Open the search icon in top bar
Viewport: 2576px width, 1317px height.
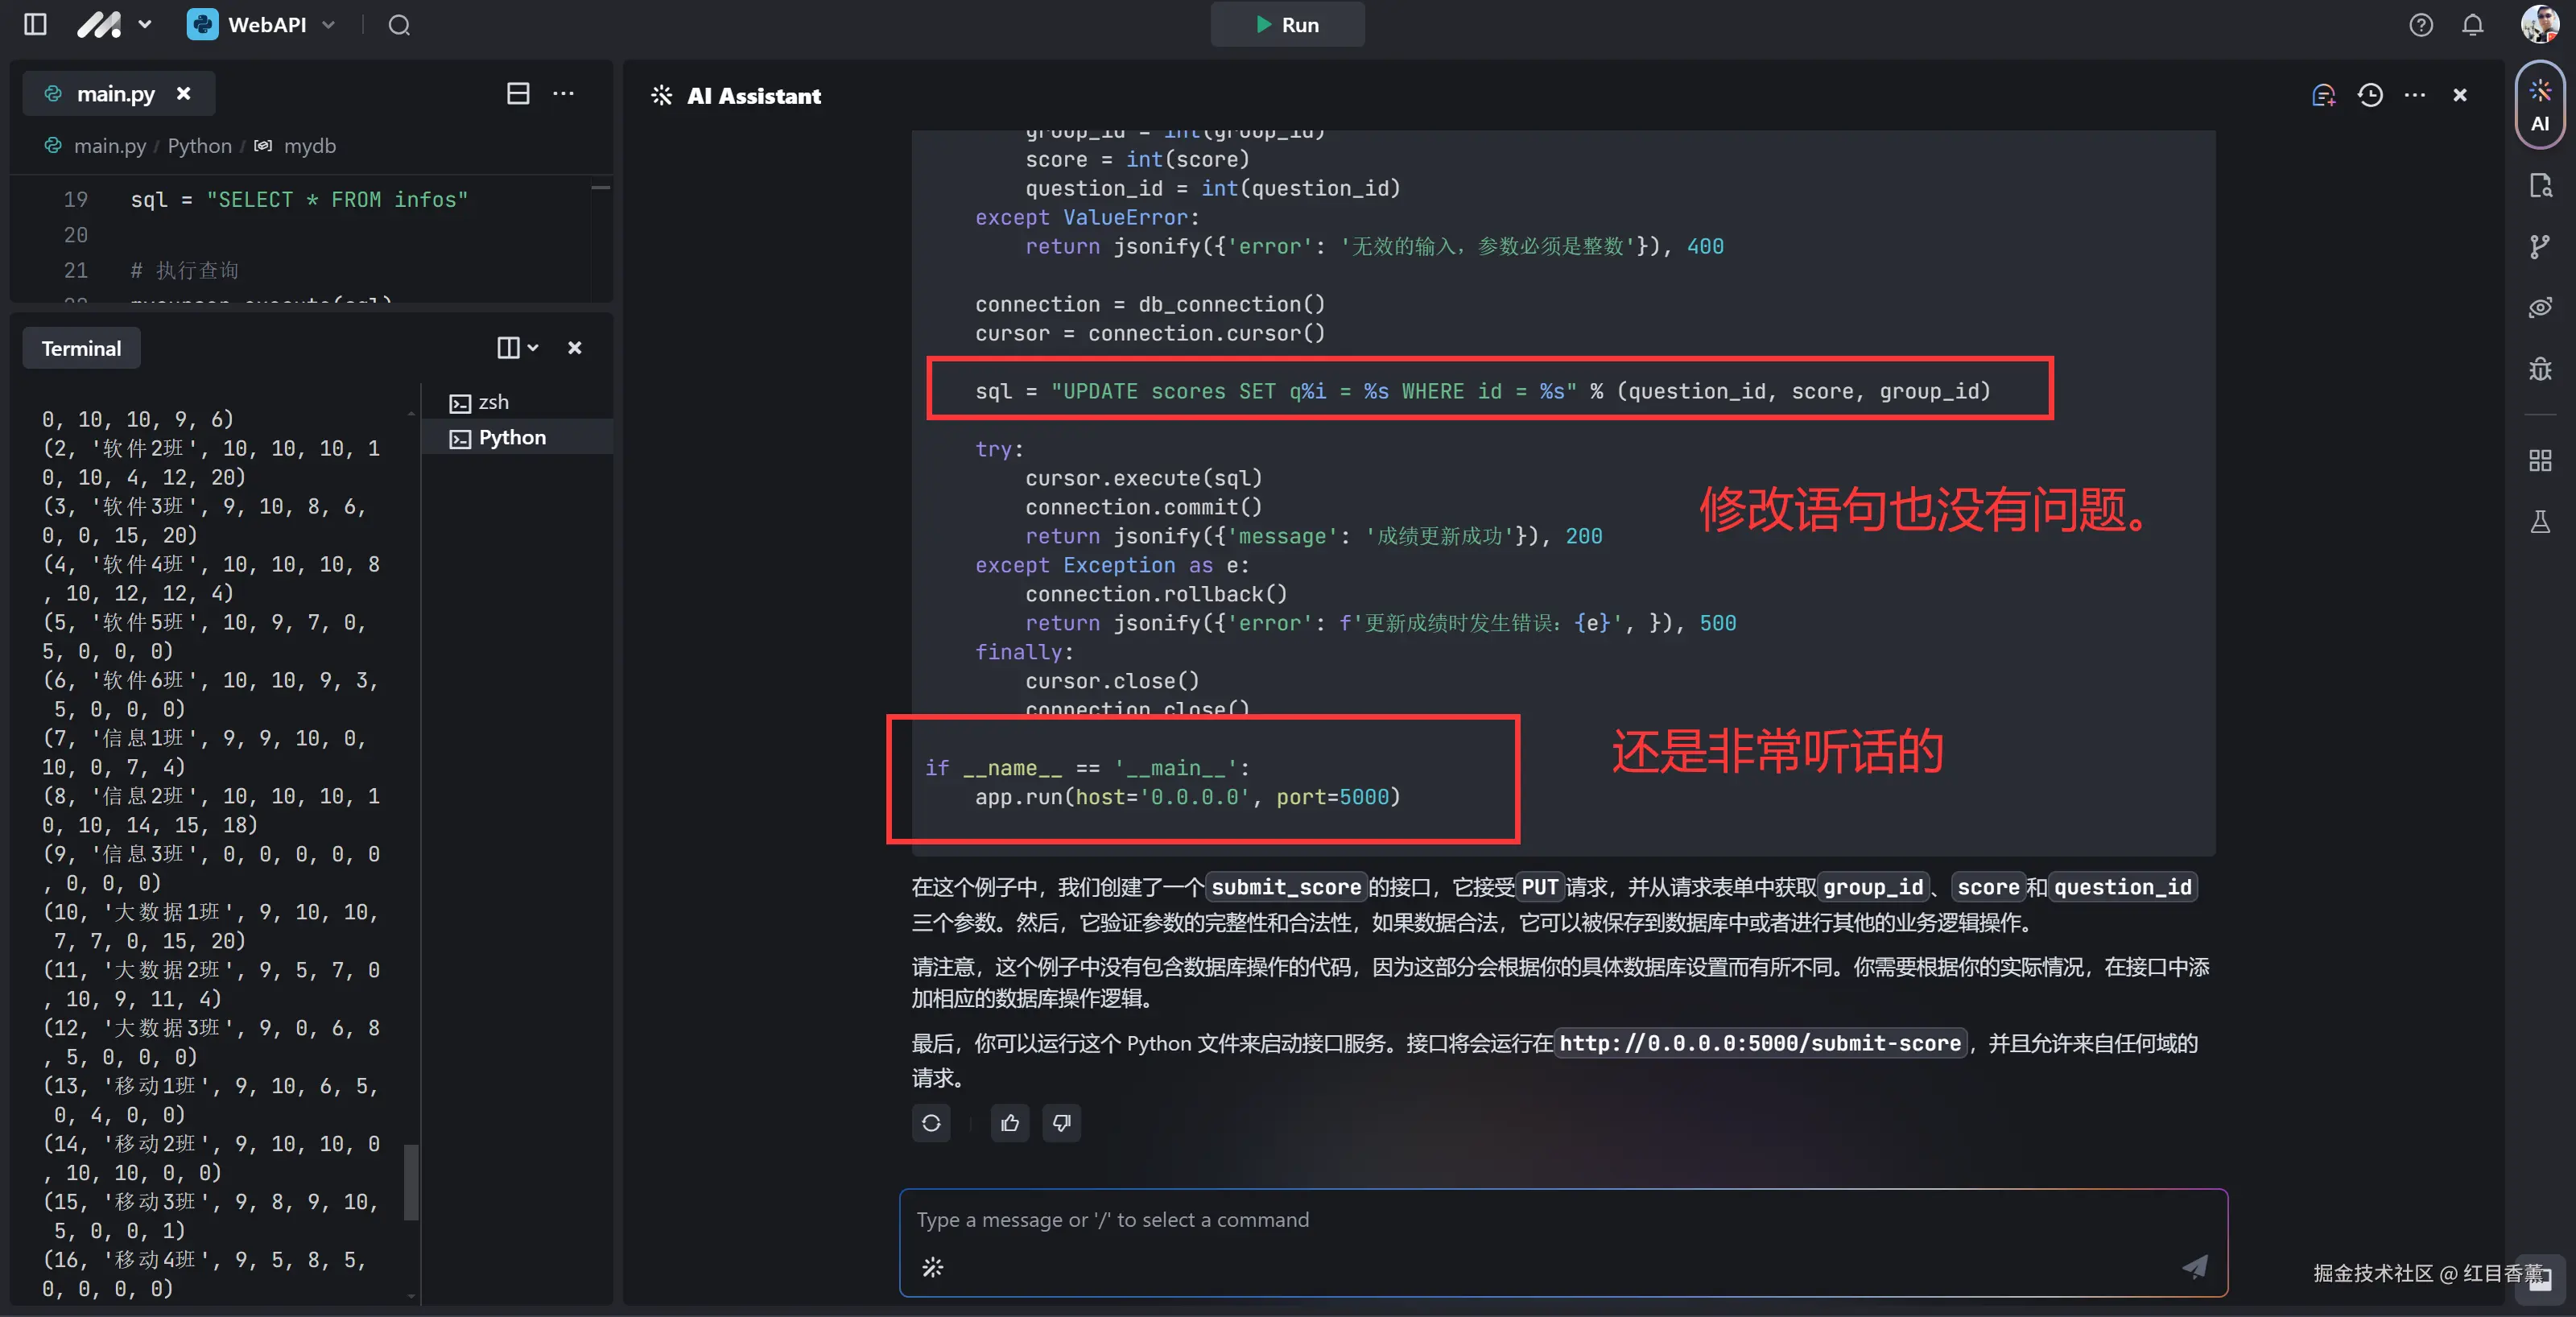click(399, 25)
